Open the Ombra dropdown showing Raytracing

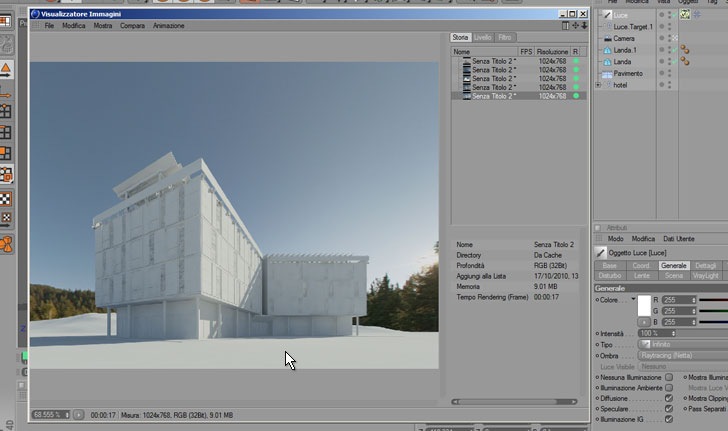(x=682, y=355)
